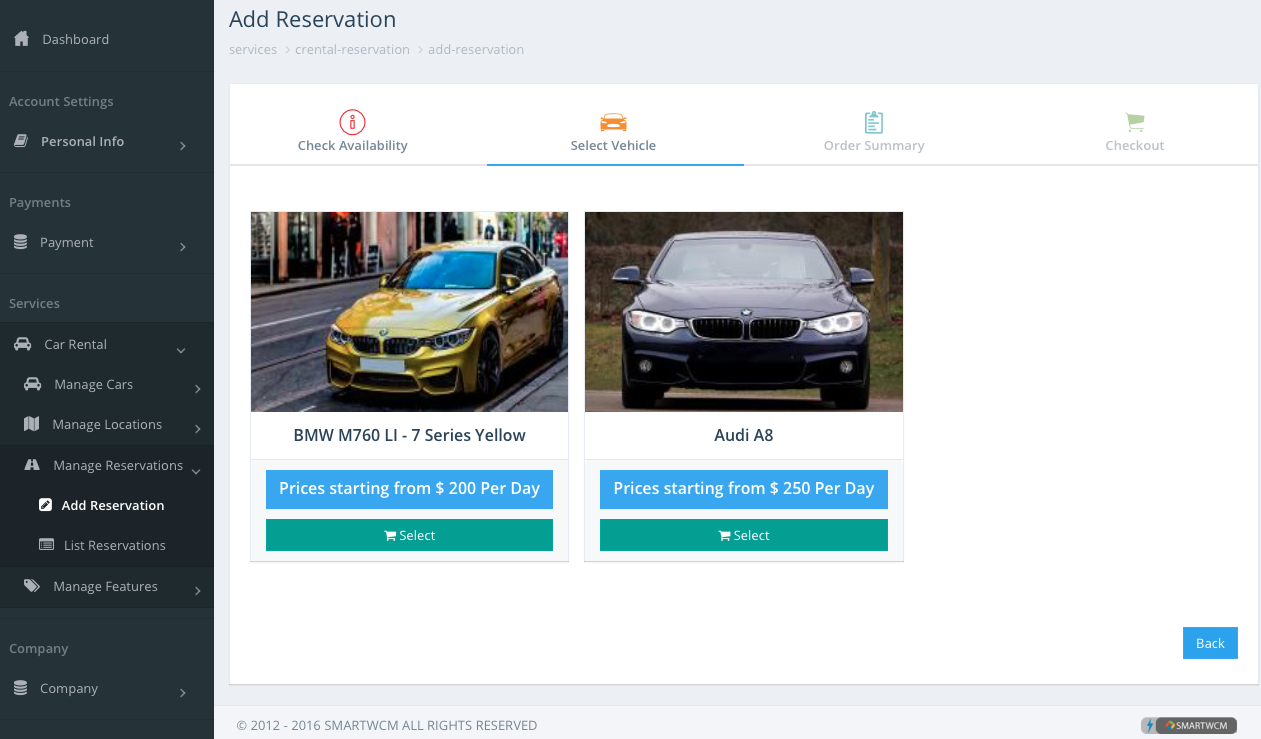1261x739 pixels.
Task: Click the Personal Info book icon
Action: coord(20,141)
